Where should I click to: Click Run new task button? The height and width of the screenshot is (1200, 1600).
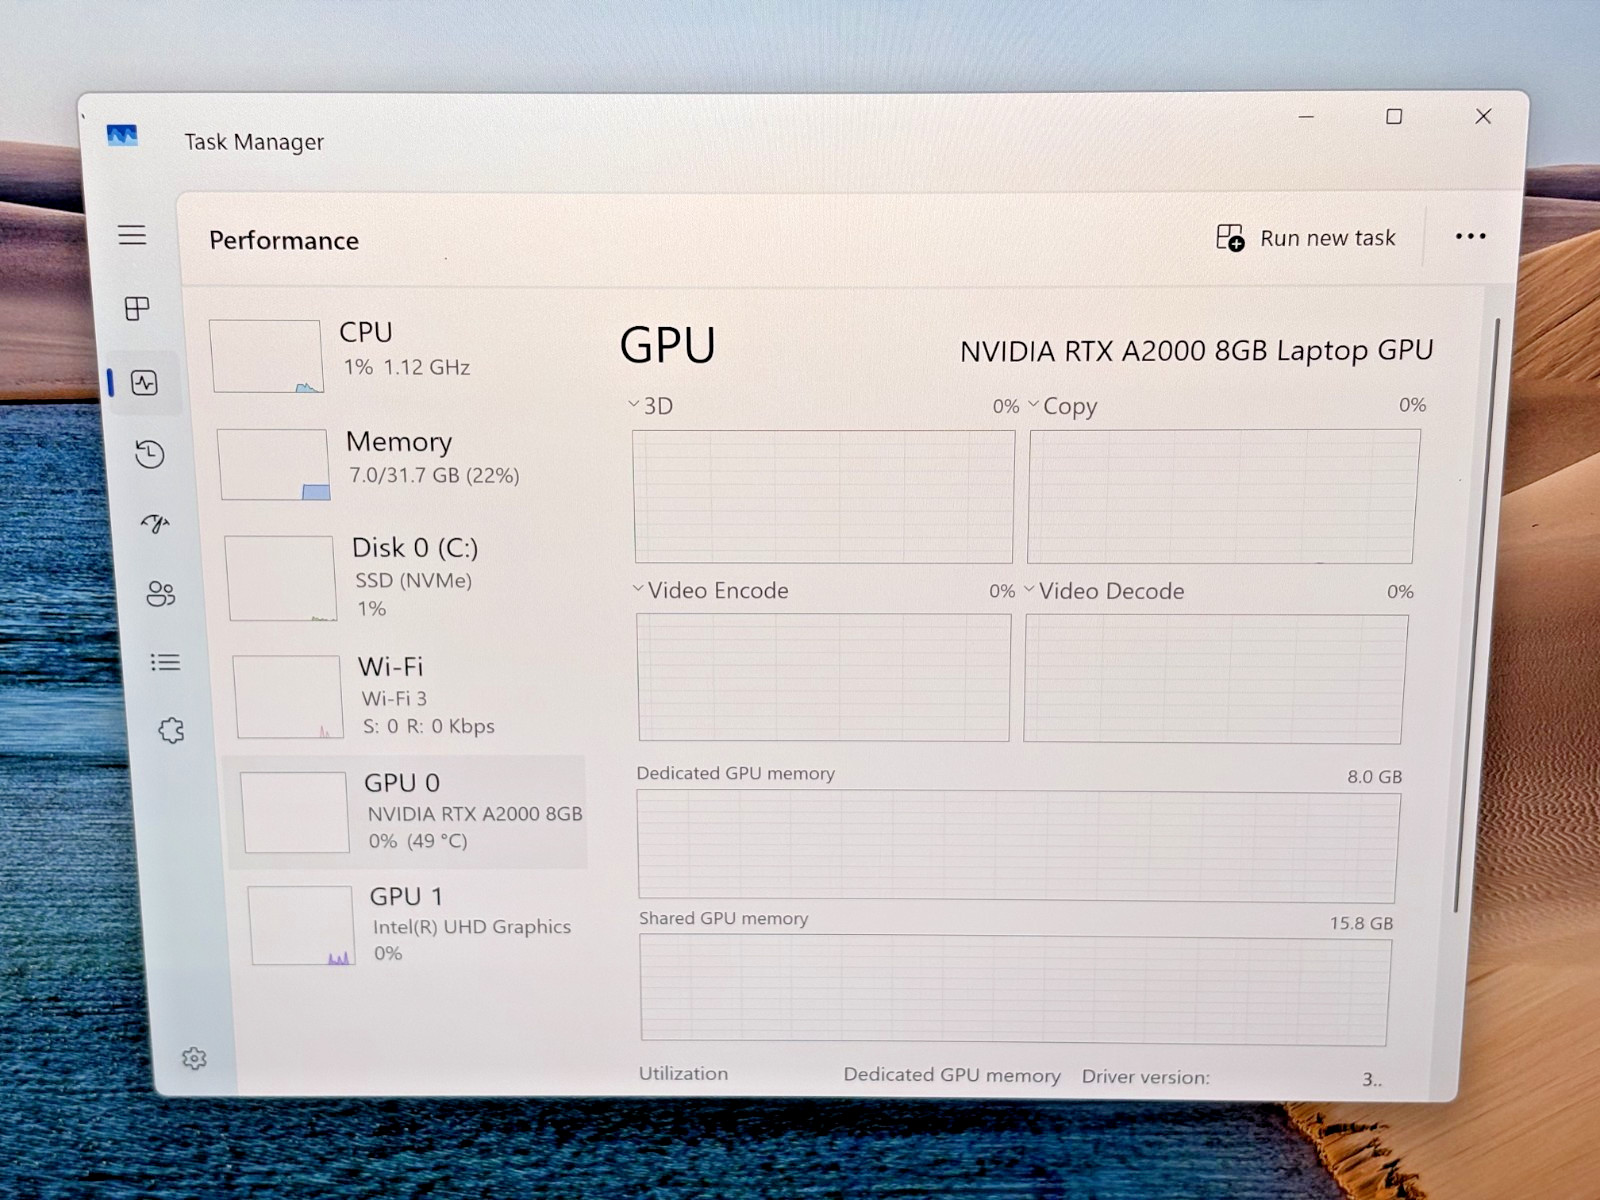1305,238
